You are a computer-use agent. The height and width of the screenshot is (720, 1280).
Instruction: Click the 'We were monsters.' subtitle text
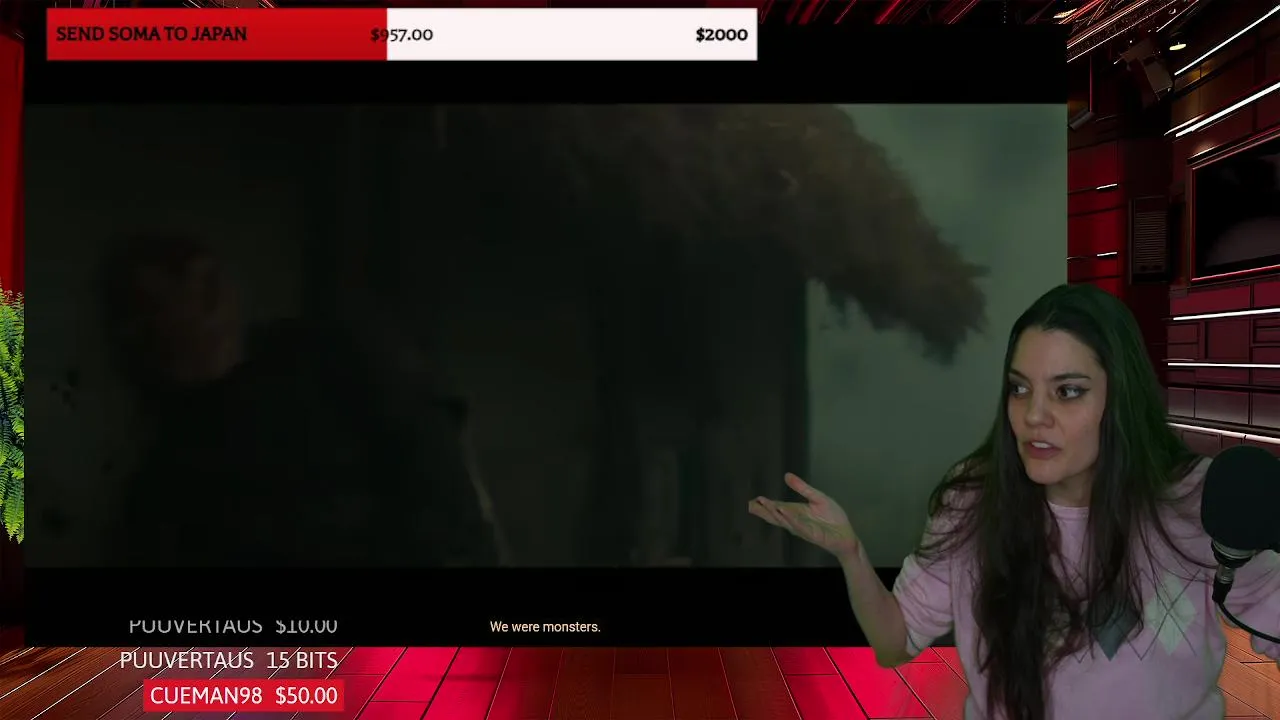[545, 627]
